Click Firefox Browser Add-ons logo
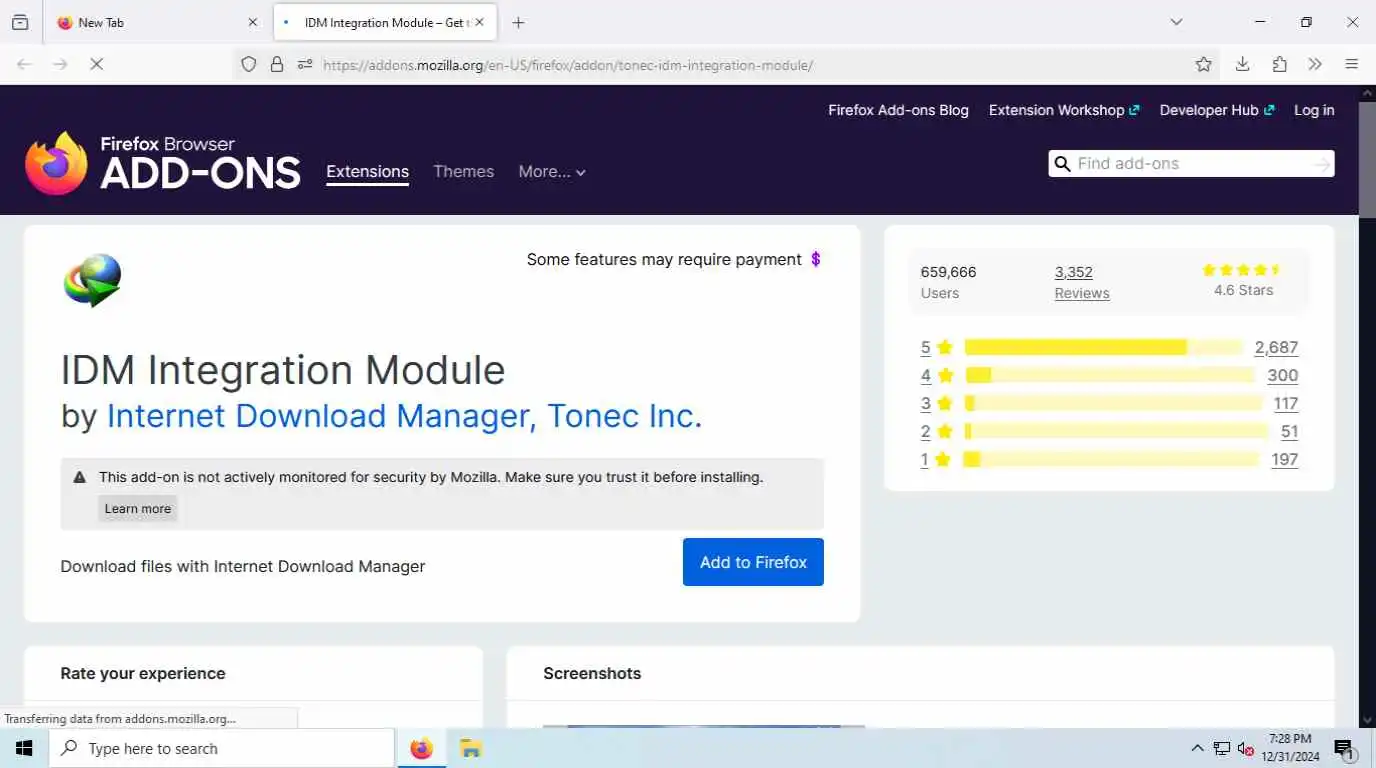Image resolution: width=1376 pixels, height=768 pixels. 163,163
